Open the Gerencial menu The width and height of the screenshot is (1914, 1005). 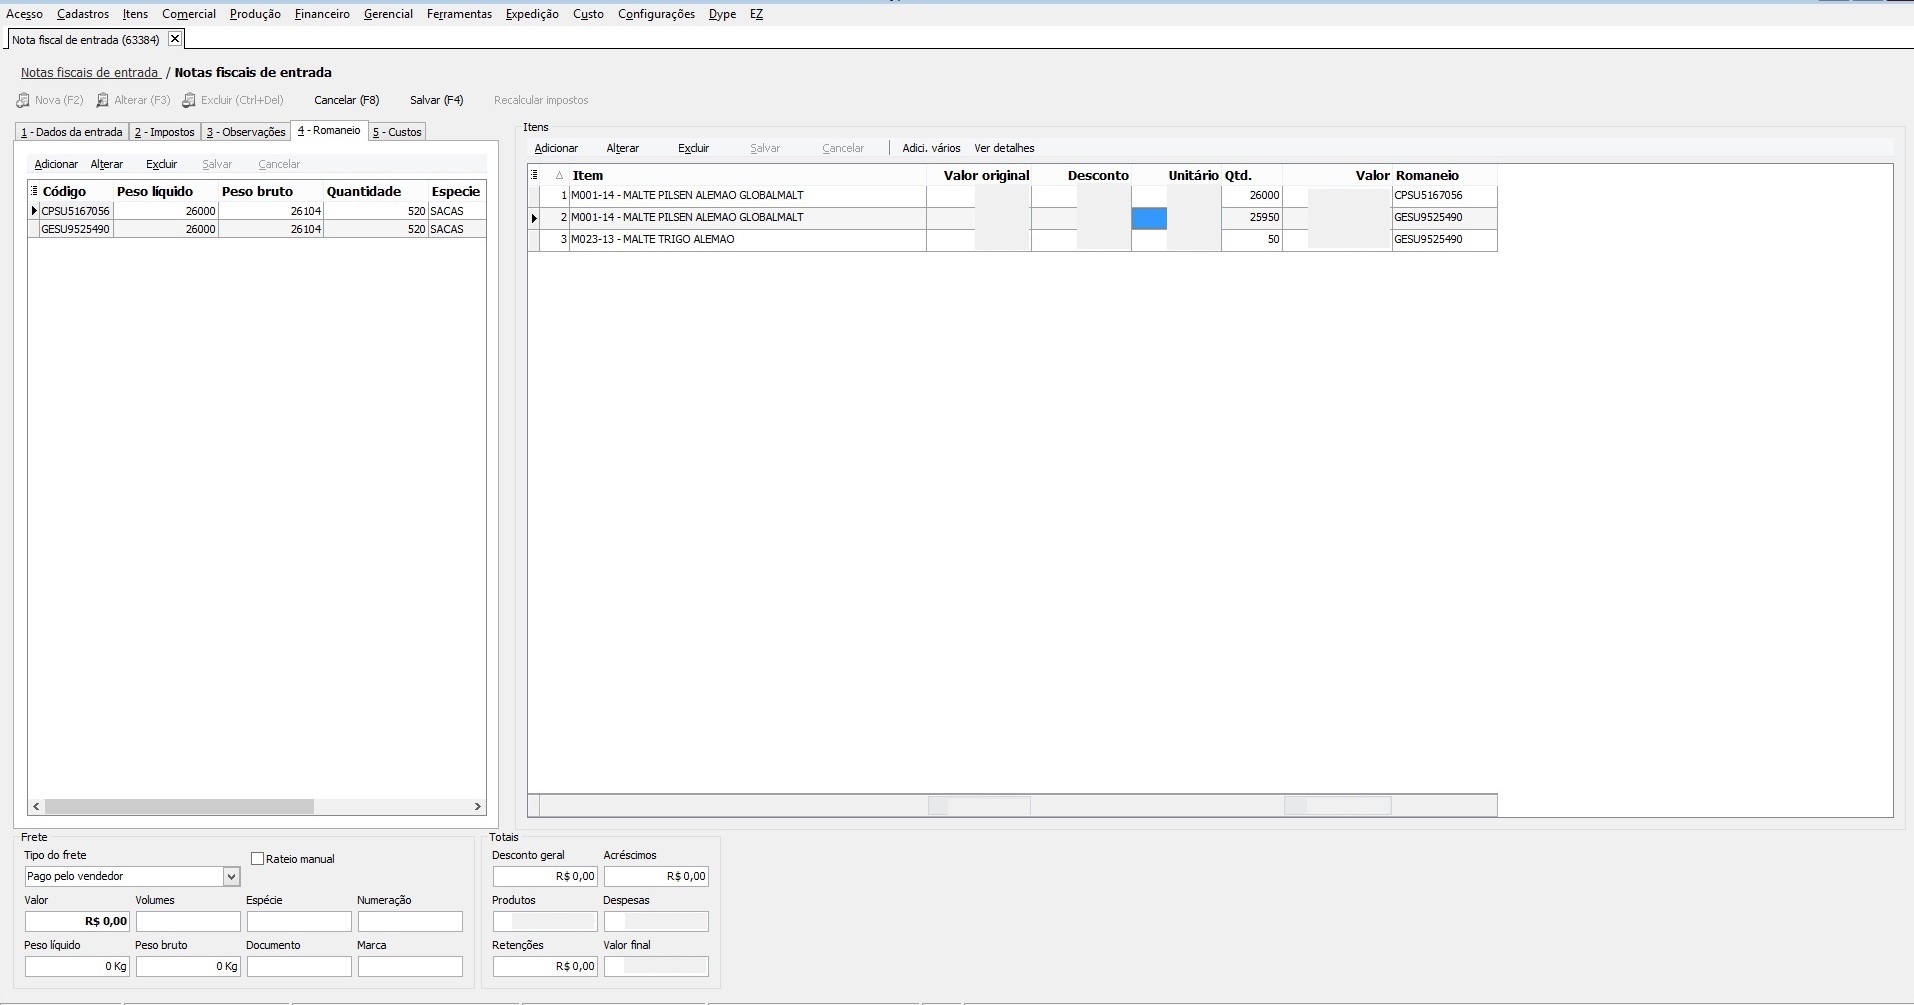(388, 14)
